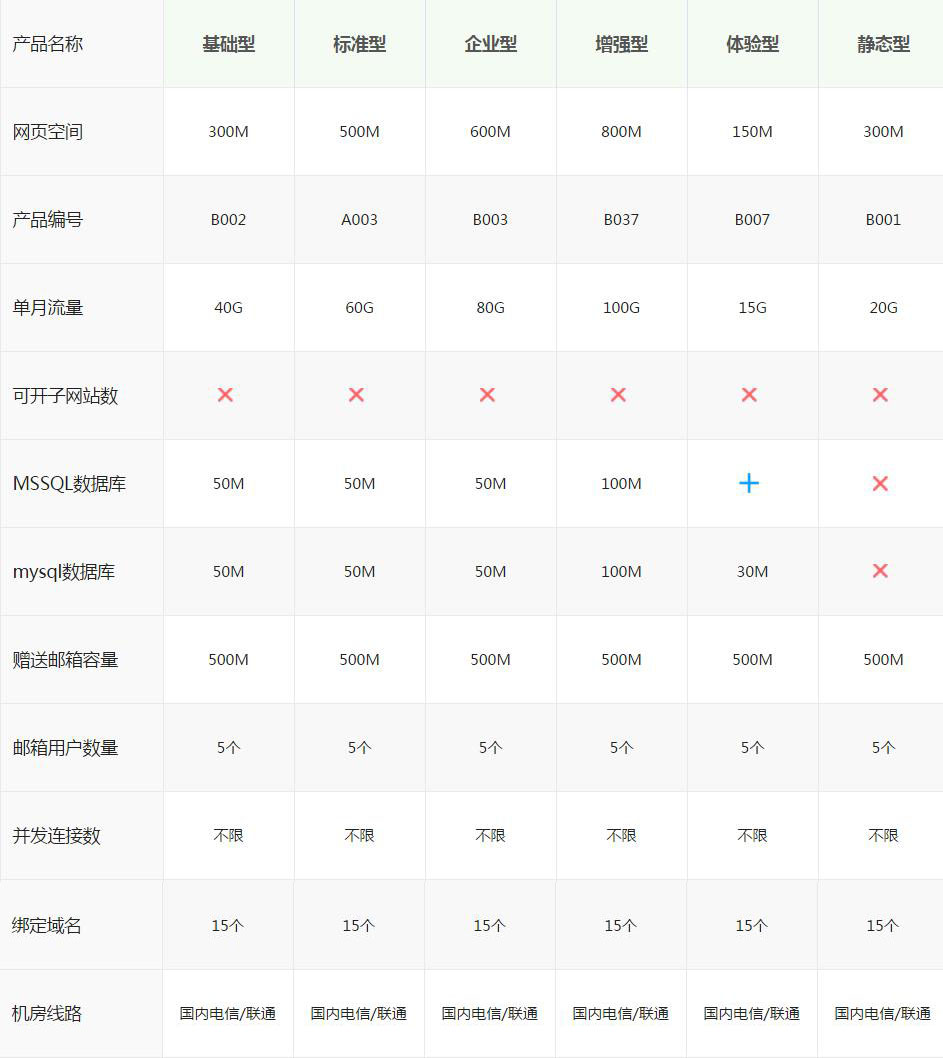Click product code A003

pos(360,219)
